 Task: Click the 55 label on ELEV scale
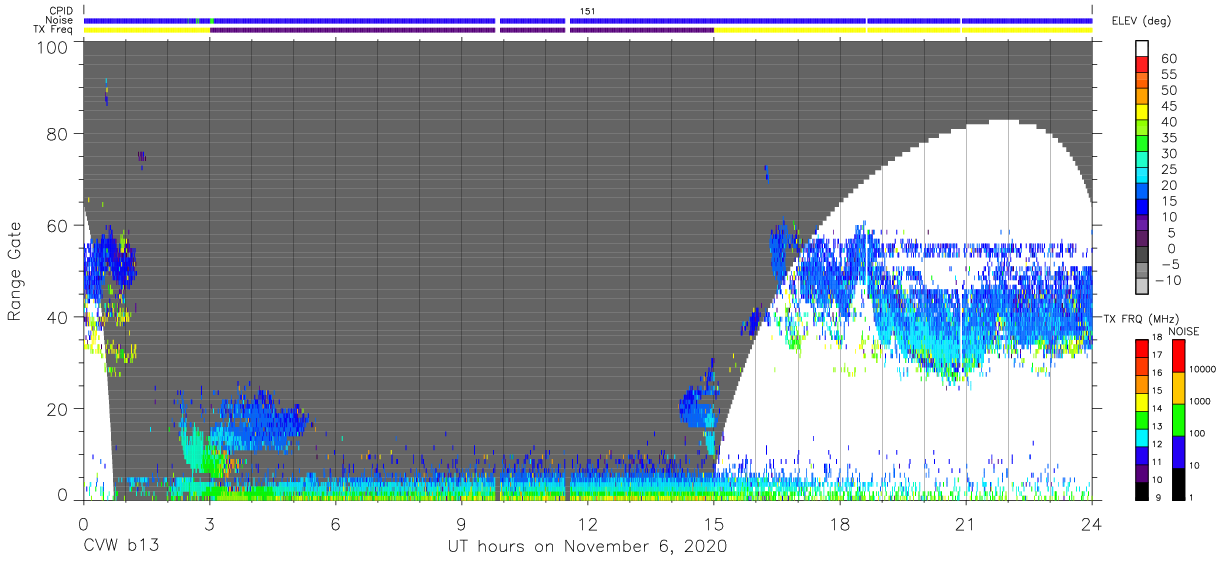(x=1168, y=75)
